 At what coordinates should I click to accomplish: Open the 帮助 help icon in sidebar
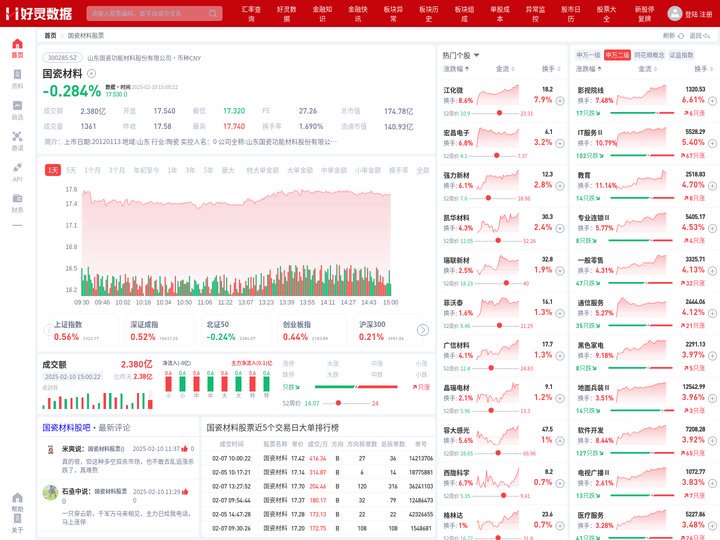pos(17,502)
